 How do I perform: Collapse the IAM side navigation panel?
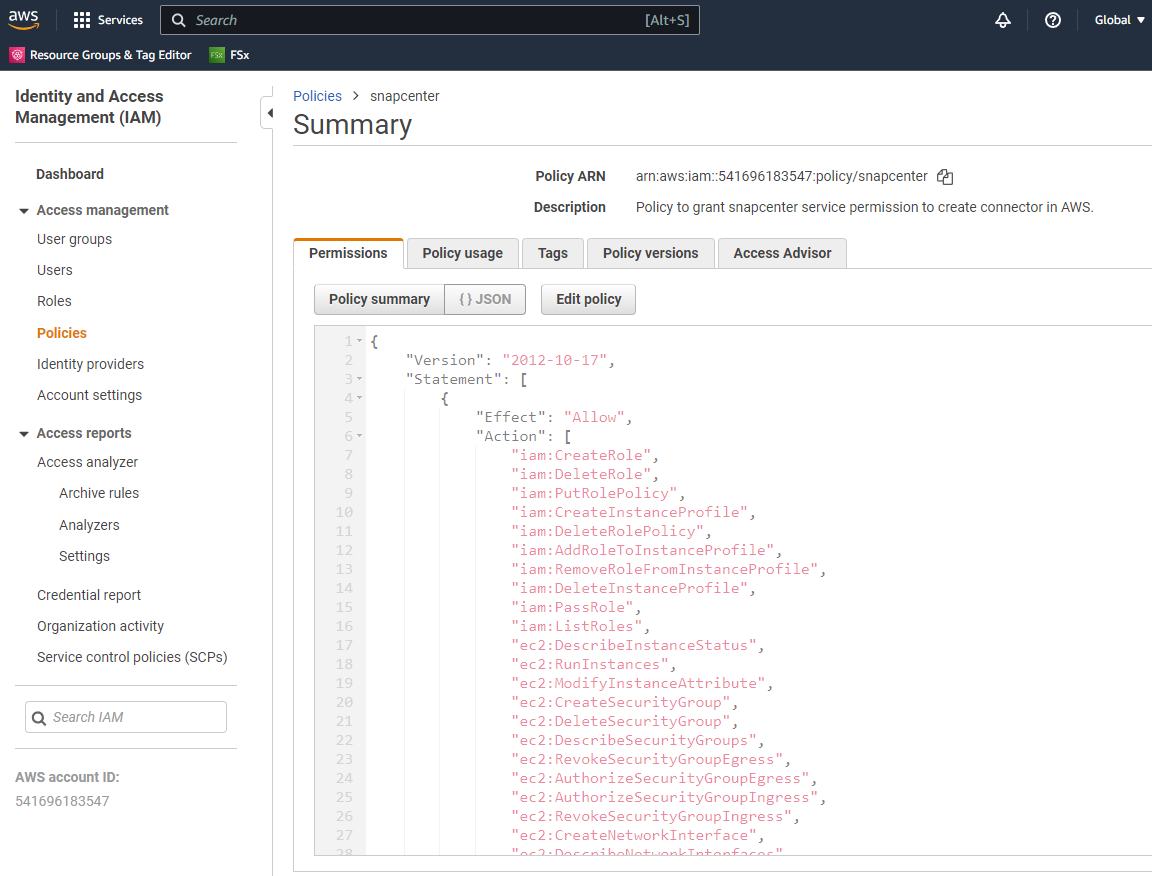point(268,113)
